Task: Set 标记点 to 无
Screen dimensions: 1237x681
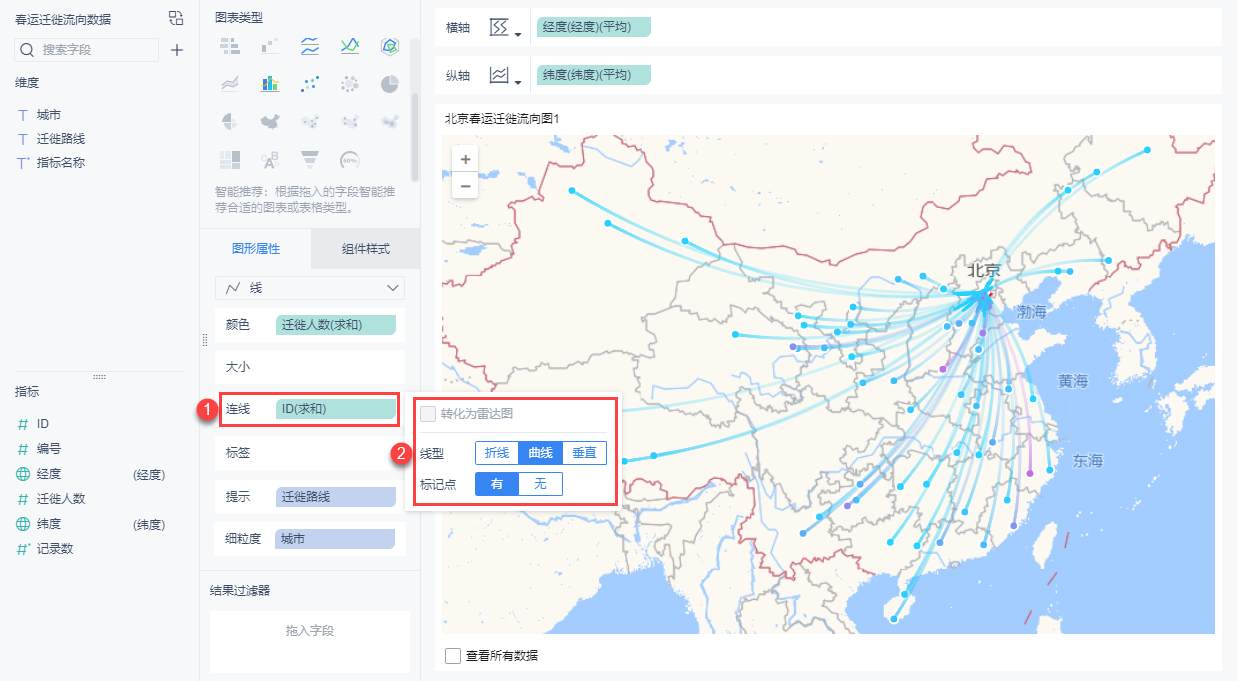Action: 541,484
